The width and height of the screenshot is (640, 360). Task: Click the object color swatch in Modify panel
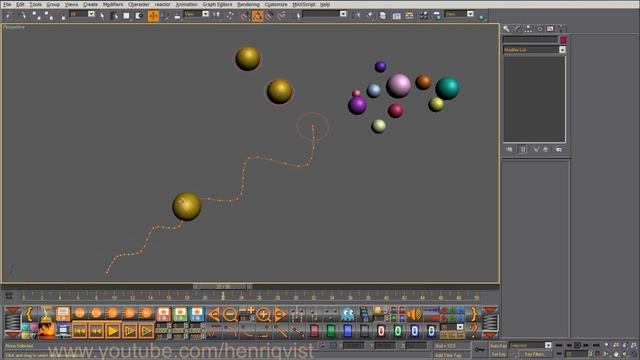pos(563,40)
